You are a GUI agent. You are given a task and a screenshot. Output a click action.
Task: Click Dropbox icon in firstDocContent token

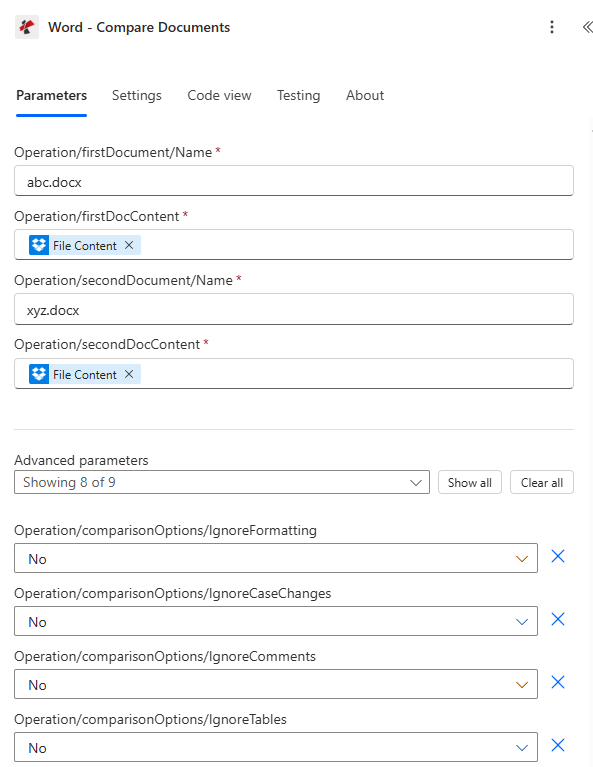pyautogui.click(x=39, y=245)
